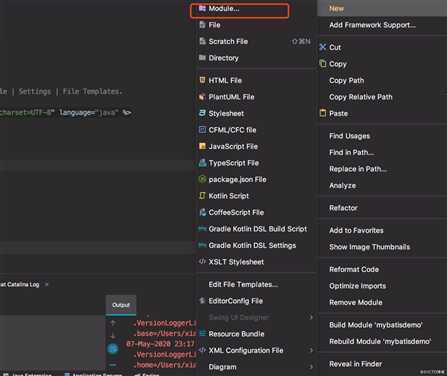This screenshot has width=447, height=376.
Task: Select Copy Path in context menu
Action: coord(346,80)
